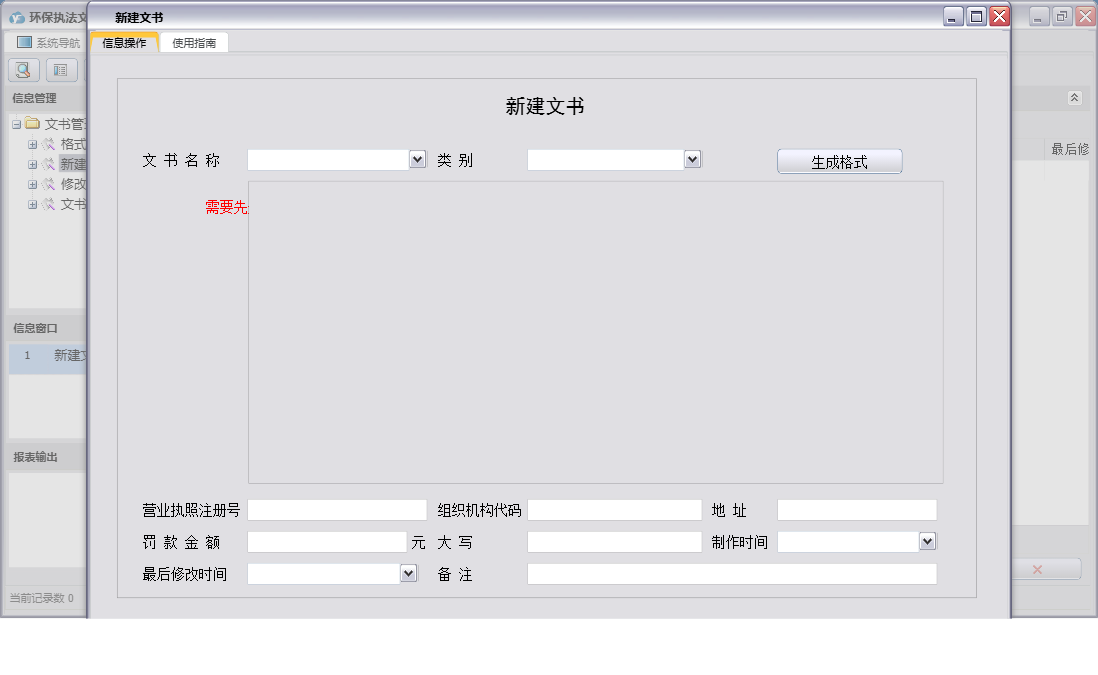Click inside the 备注 input field

(x=731, y=573)
